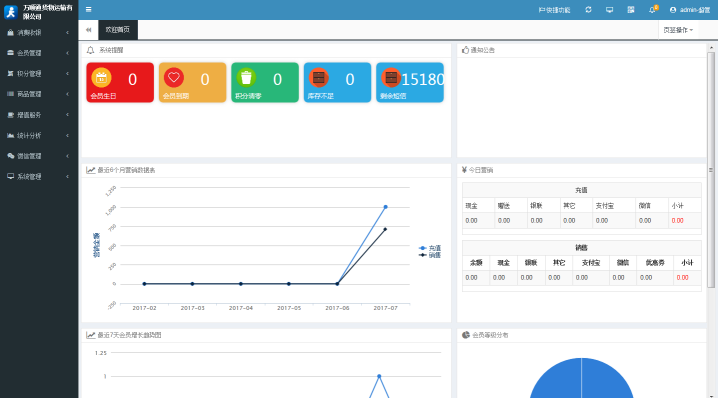This screenshot has width=718, height=398.
Task: Click the 15180 remaining SMS count
Action: (x=423, y=80)
